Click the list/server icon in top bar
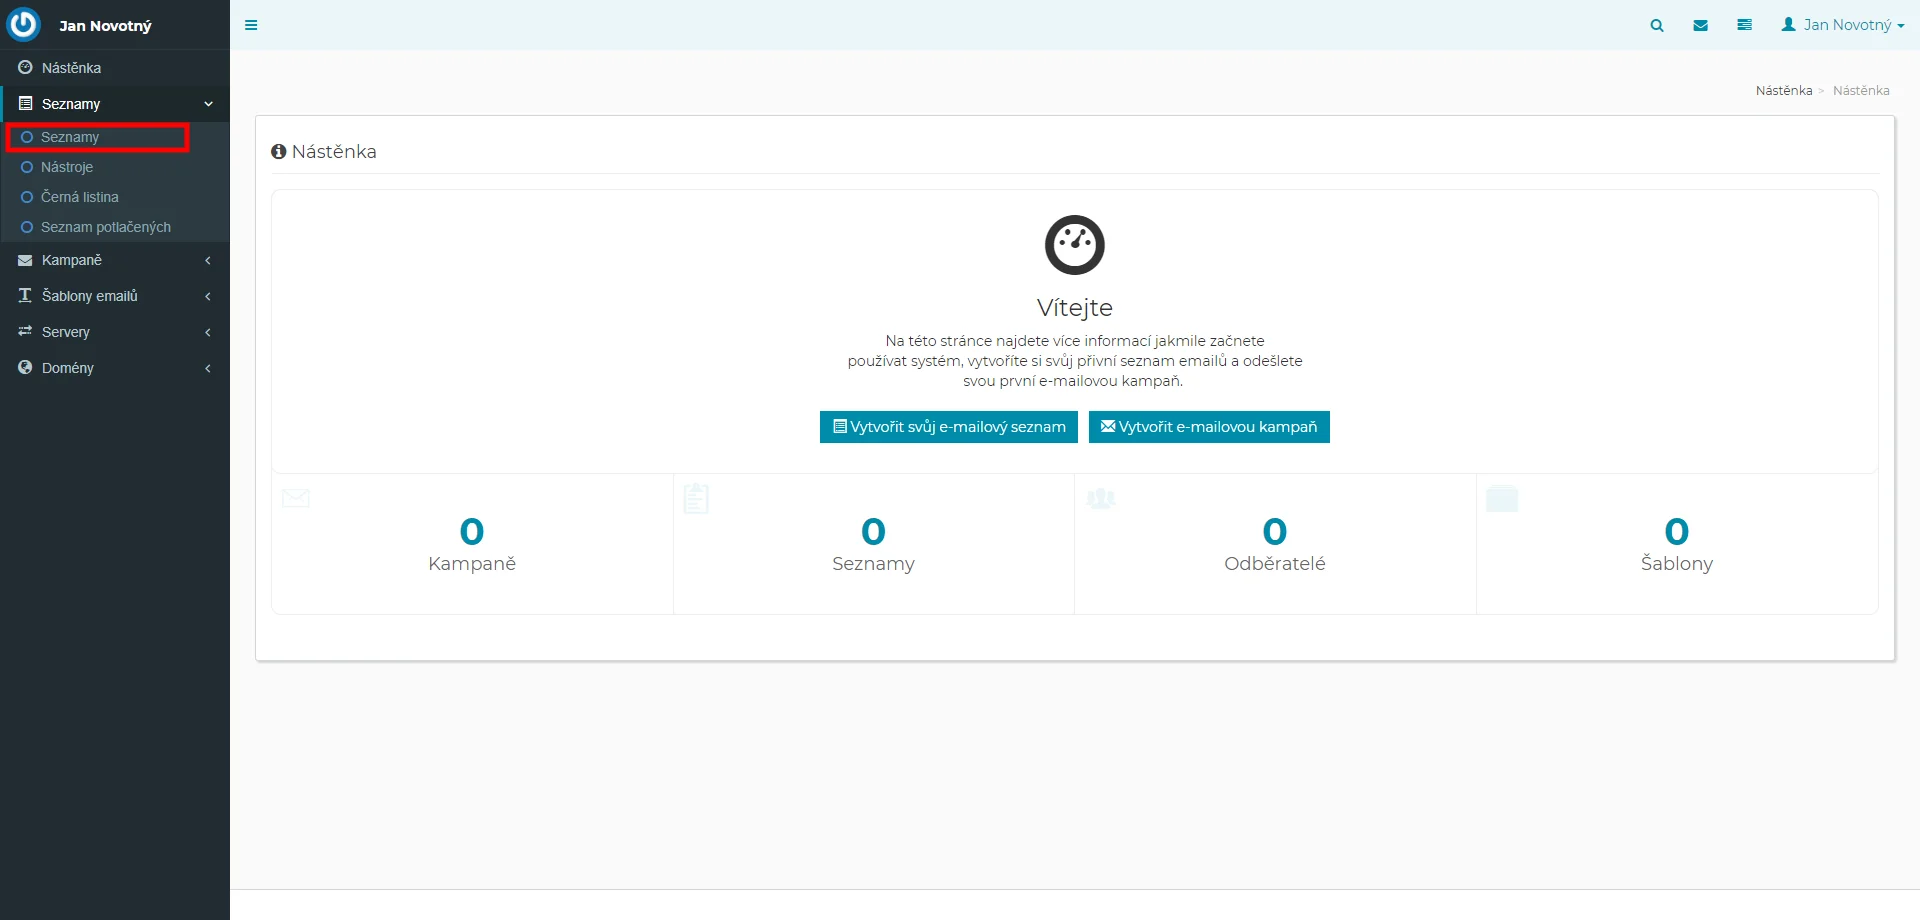 pos(1744,26)
